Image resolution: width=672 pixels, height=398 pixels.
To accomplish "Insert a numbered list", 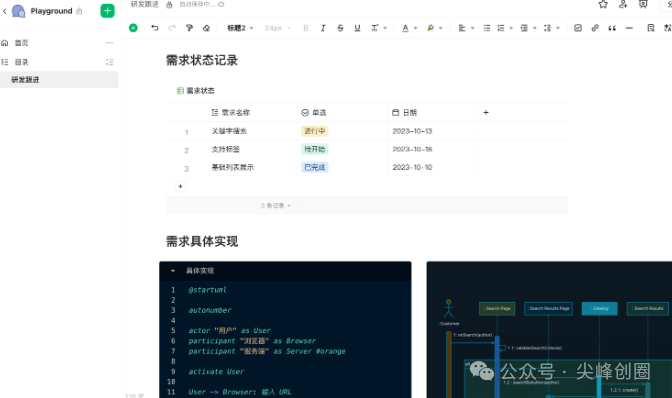I will coord(501,28).
